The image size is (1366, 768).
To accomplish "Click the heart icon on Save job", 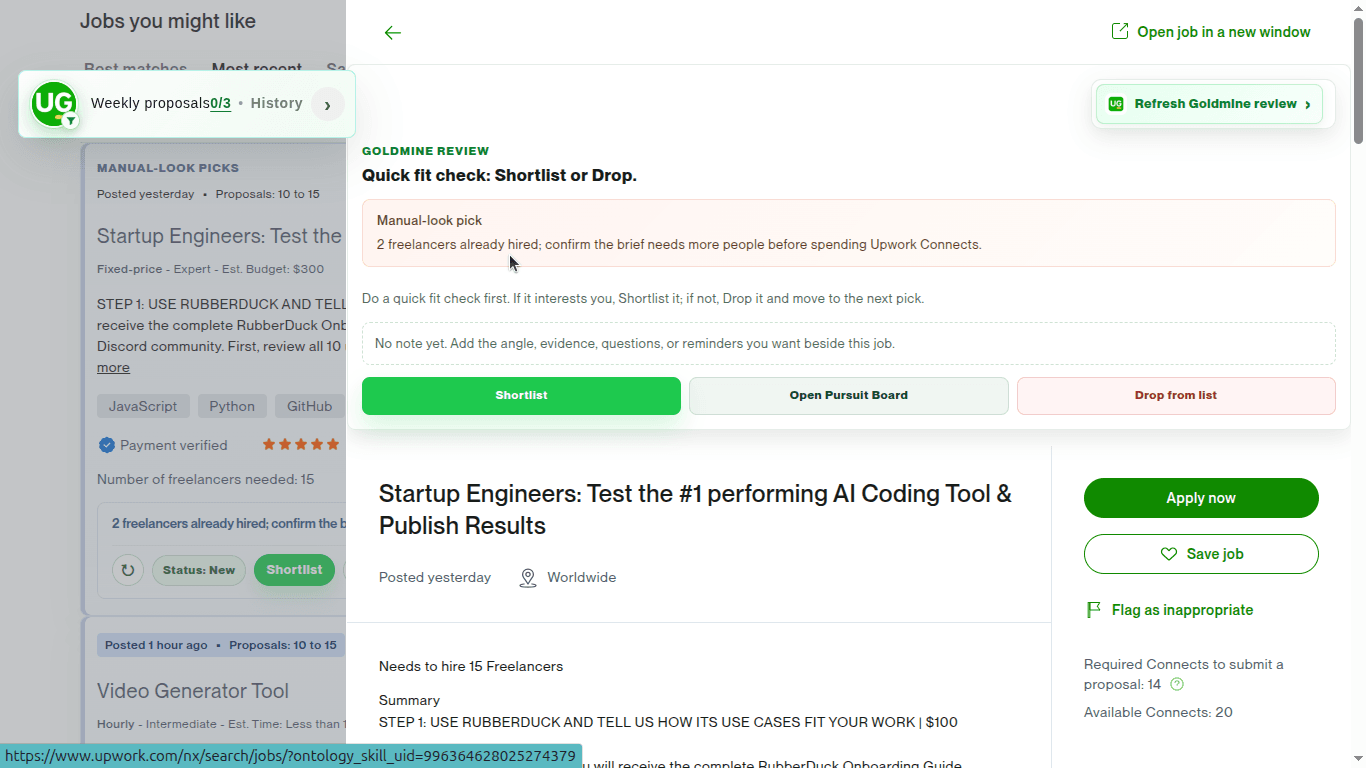I will tap(1168, 554).
